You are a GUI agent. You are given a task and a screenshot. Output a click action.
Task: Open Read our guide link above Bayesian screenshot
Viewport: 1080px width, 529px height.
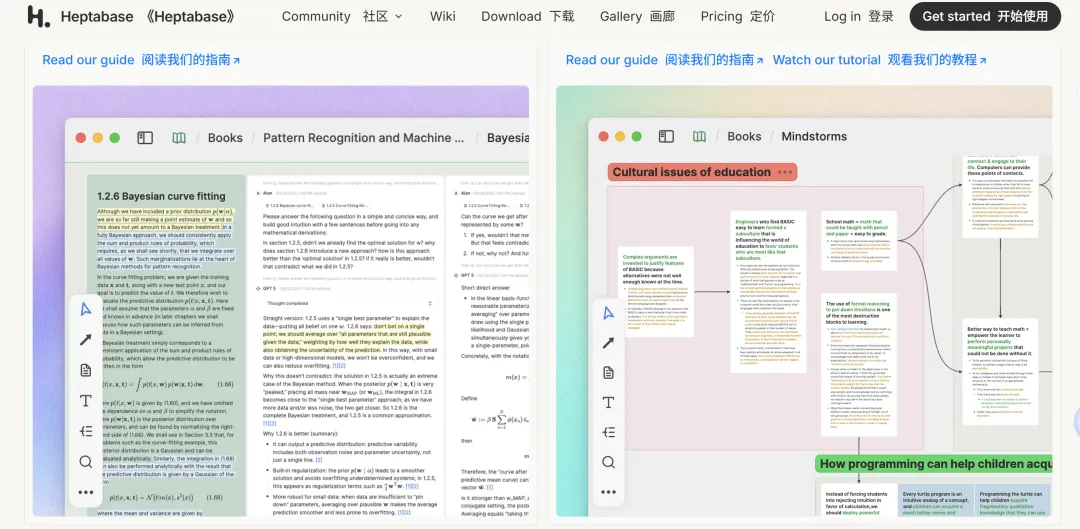(141, 60)
